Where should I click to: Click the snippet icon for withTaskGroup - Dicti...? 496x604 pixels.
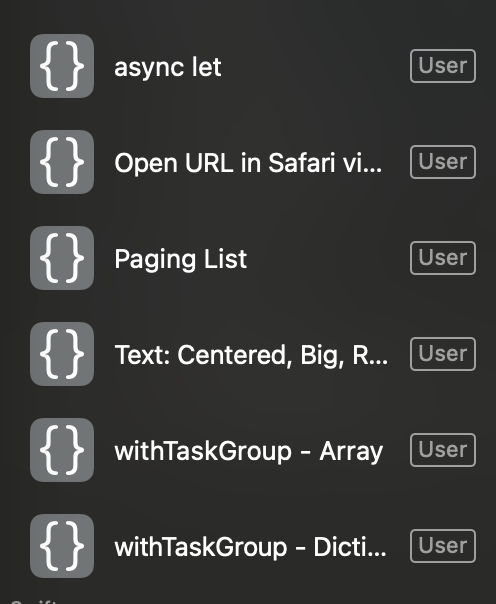point(62,545)
